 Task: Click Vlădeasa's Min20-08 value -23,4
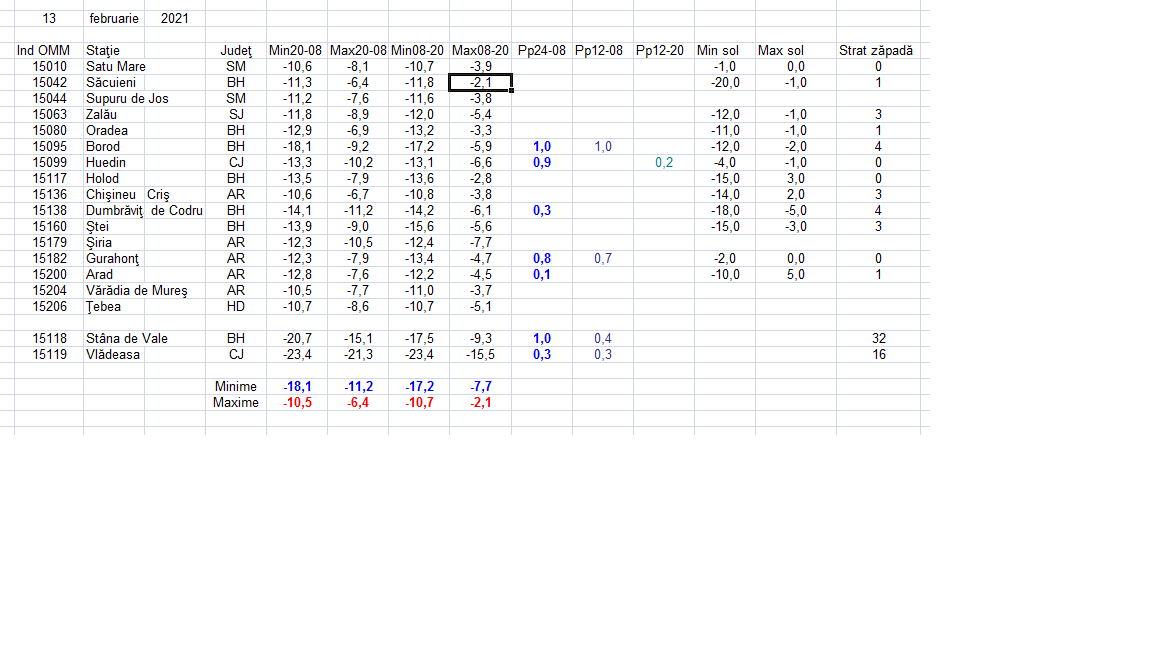coord(298,355)
